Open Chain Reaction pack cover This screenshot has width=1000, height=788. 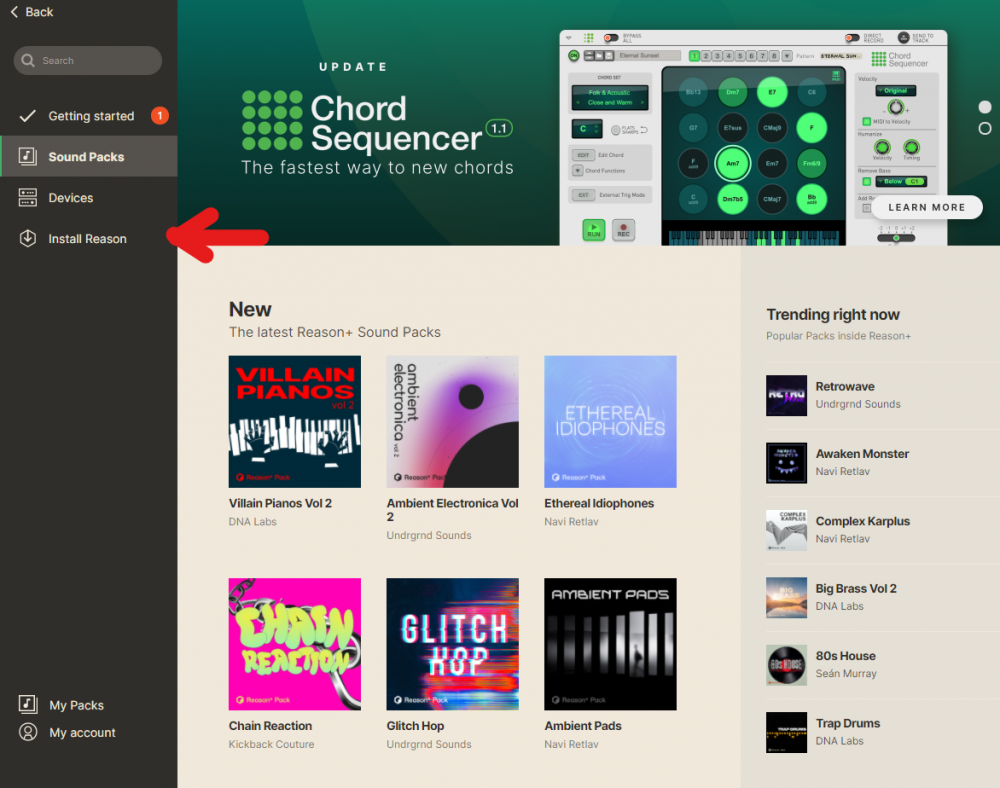[x=295, y=644]
